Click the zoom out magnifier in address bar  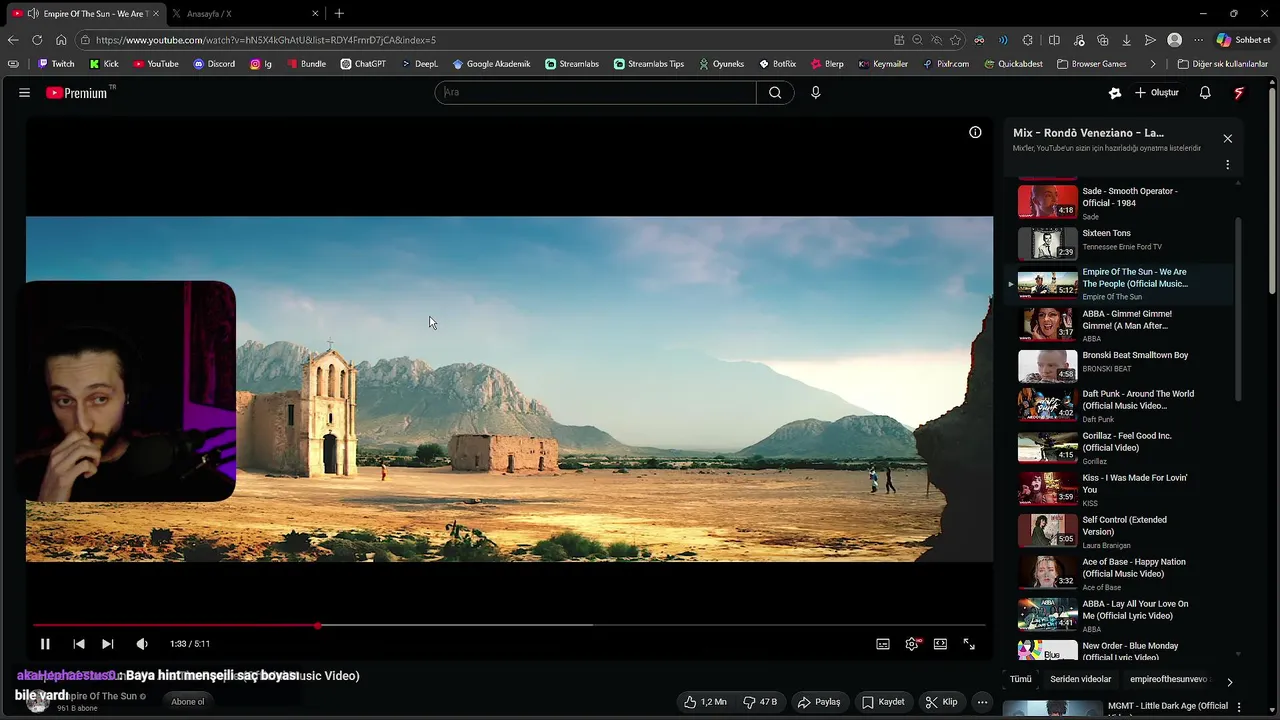(917, 40)
